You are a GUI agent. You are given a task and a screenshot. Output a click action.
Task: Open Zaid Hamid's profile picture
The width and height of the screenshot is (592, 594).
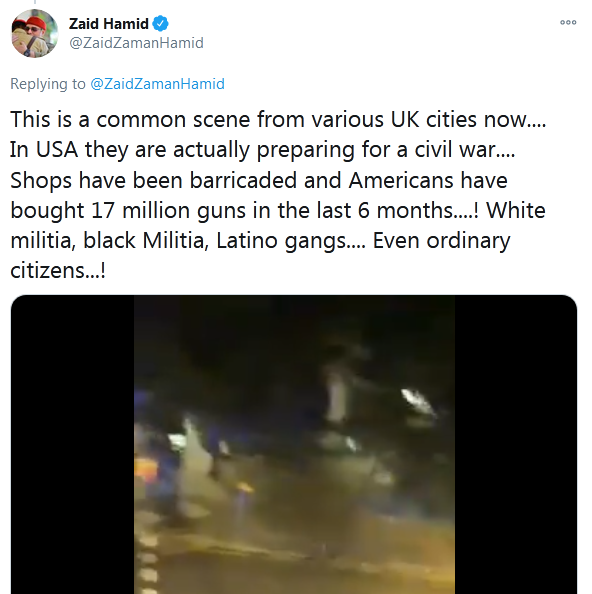[x=35, y=33]
